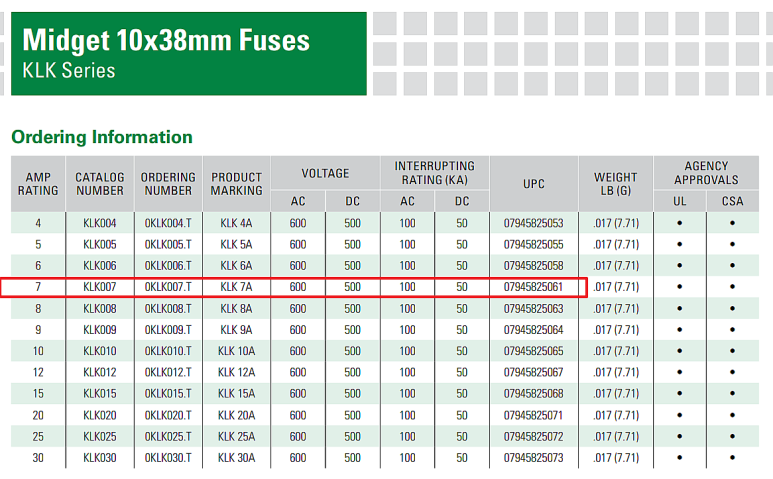
Task: Click ordering number '0KLK012.T'
Action: 168,372
